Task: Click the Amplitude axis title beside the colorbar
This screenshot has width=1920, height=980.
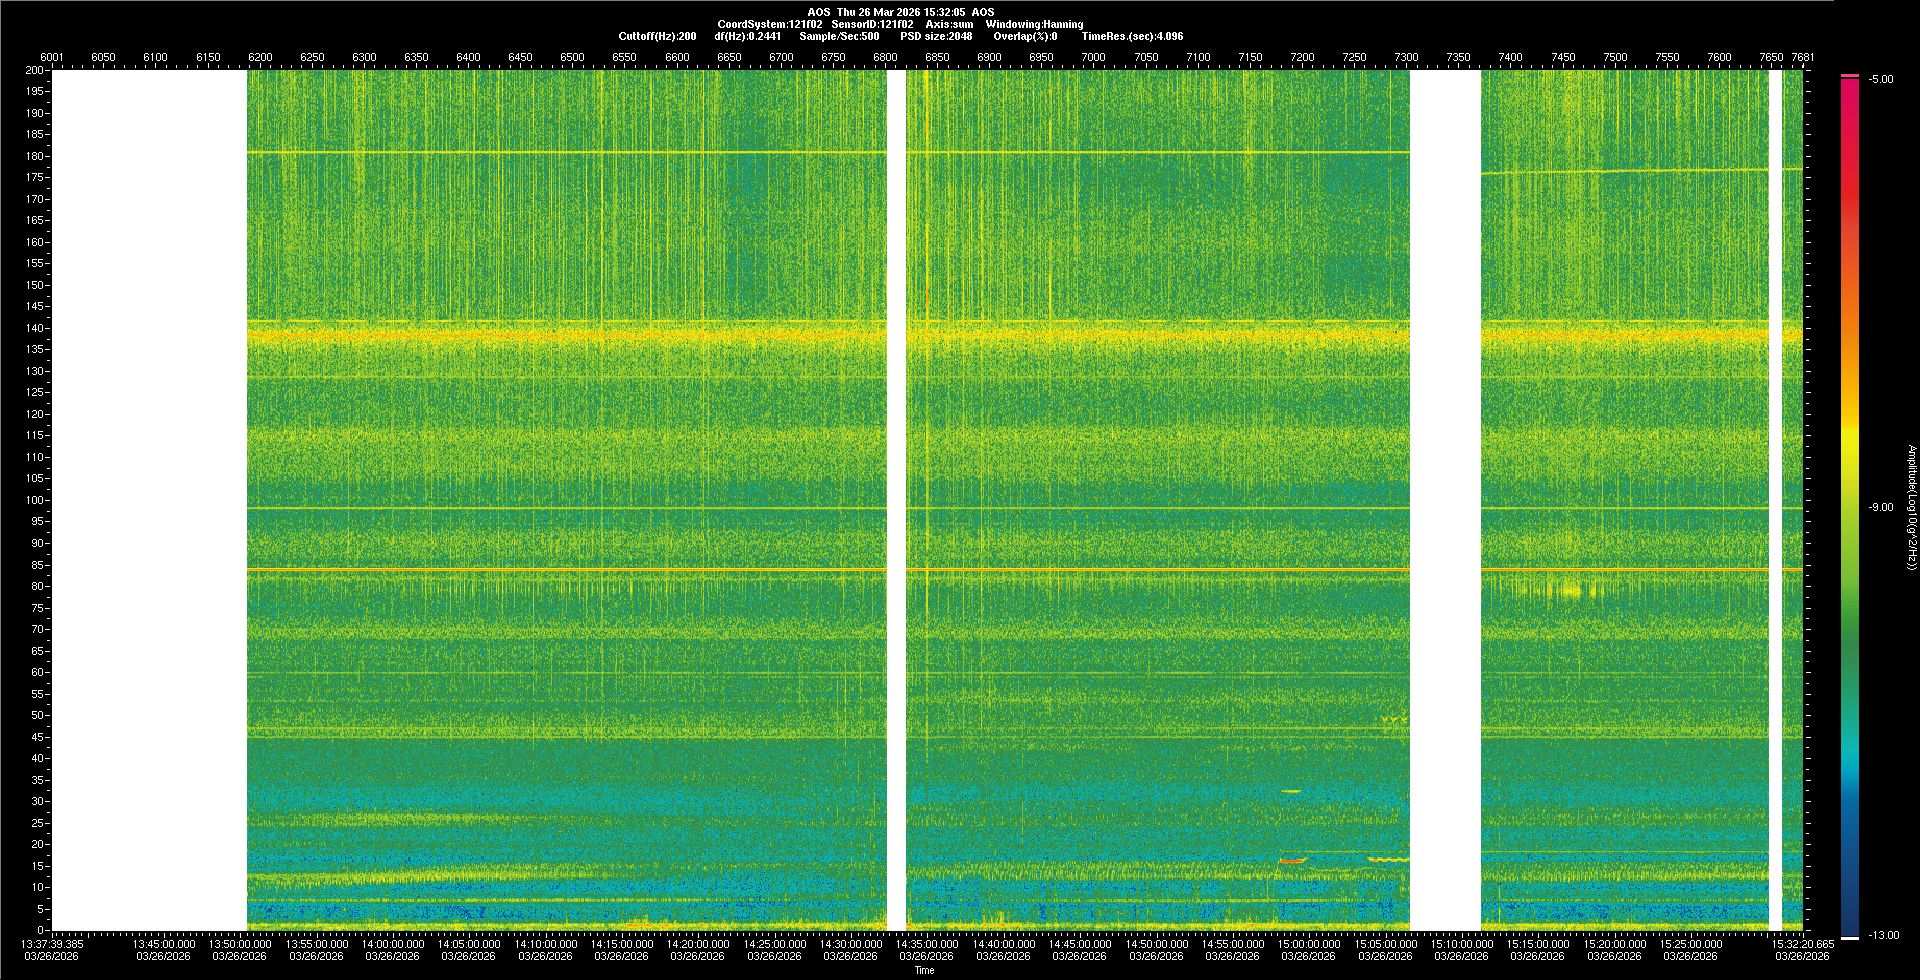Action: tap(1911, 507)
